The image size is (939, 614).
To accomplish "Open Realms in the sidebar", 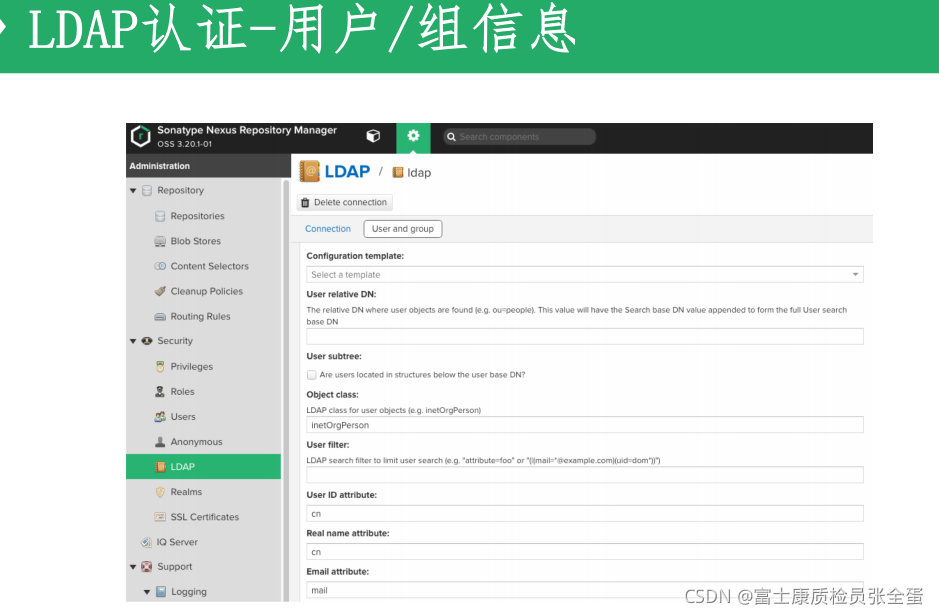I will pyautogui.click(x=186, y=492).
